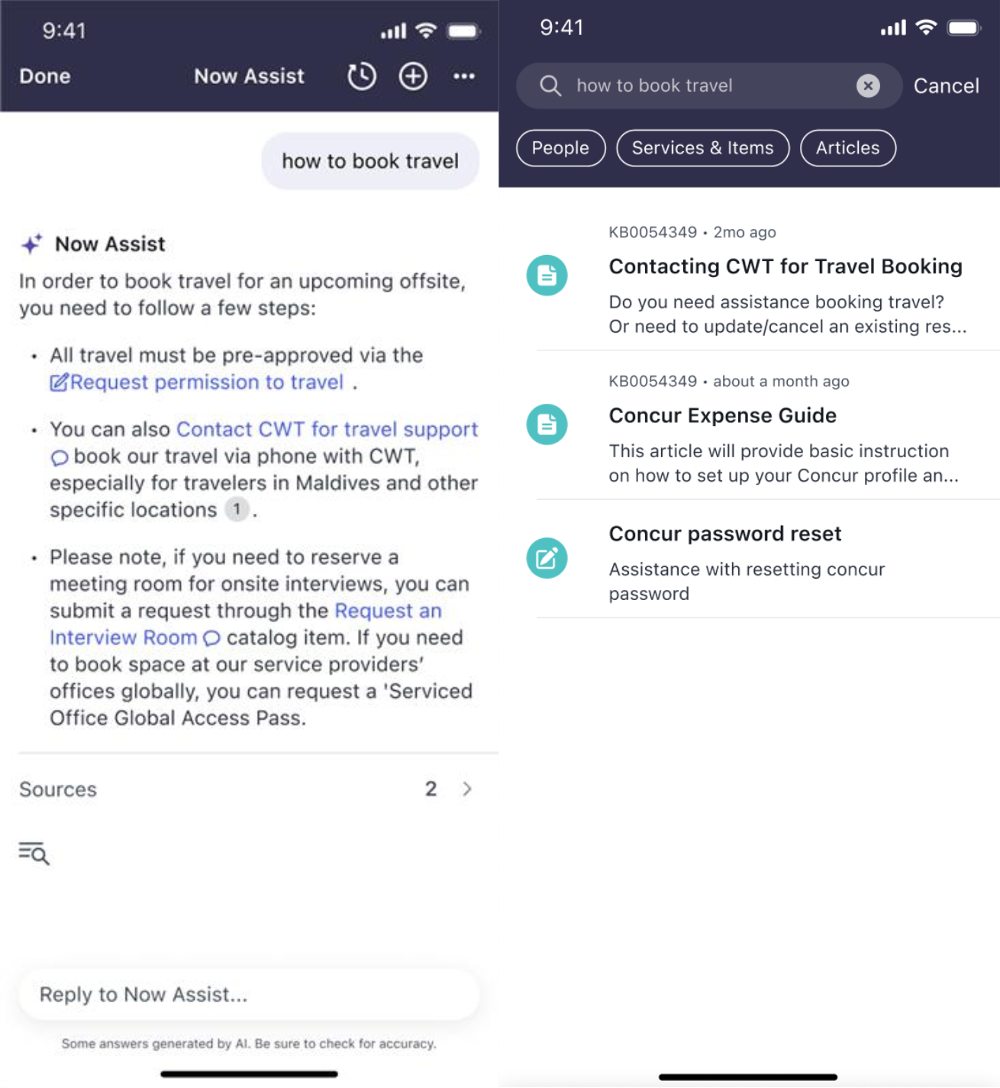Tap the Contacting CWT article document icon
This screenshot has width=1000, height=1088.
pos(547,275)
